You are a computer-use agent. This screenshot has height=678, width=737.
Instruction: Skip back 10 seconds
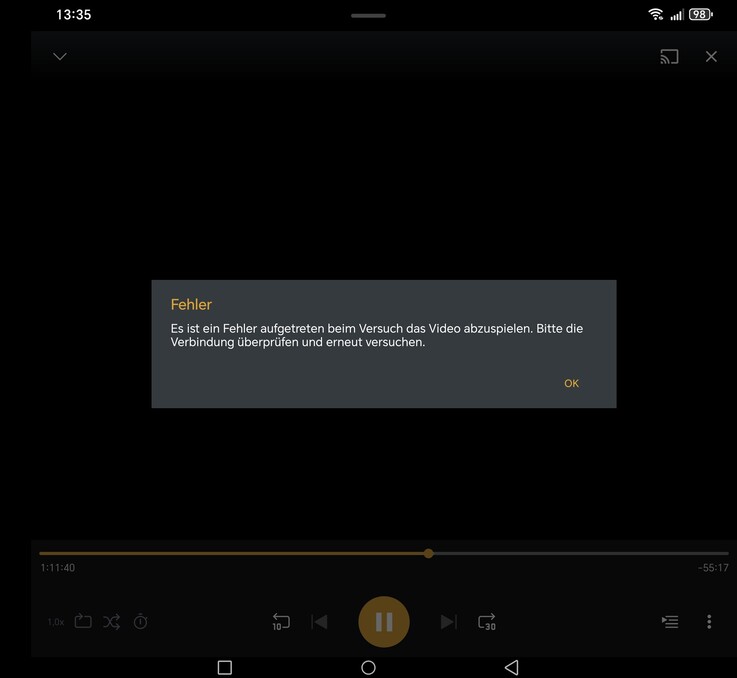(281, 622)
